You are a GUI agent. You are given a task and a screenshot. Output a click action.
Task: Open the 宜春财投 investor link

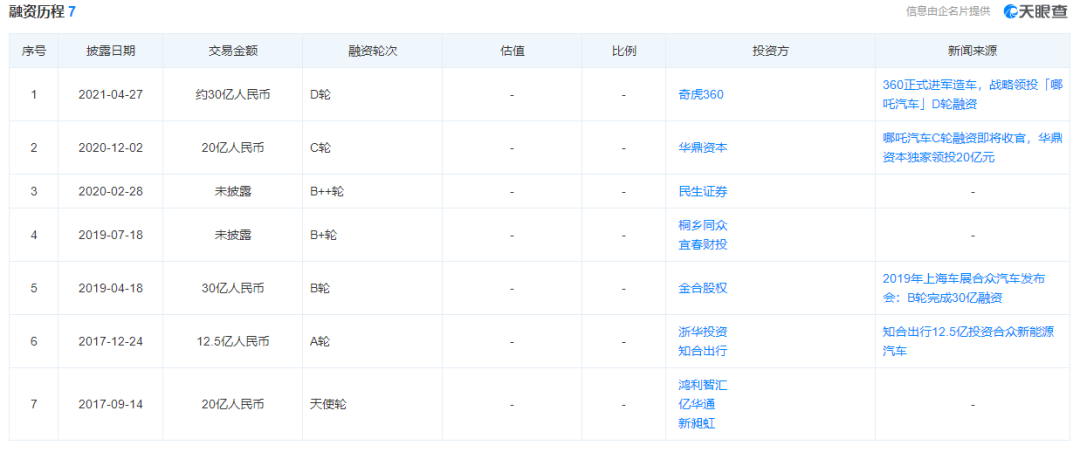click(703, 244)
